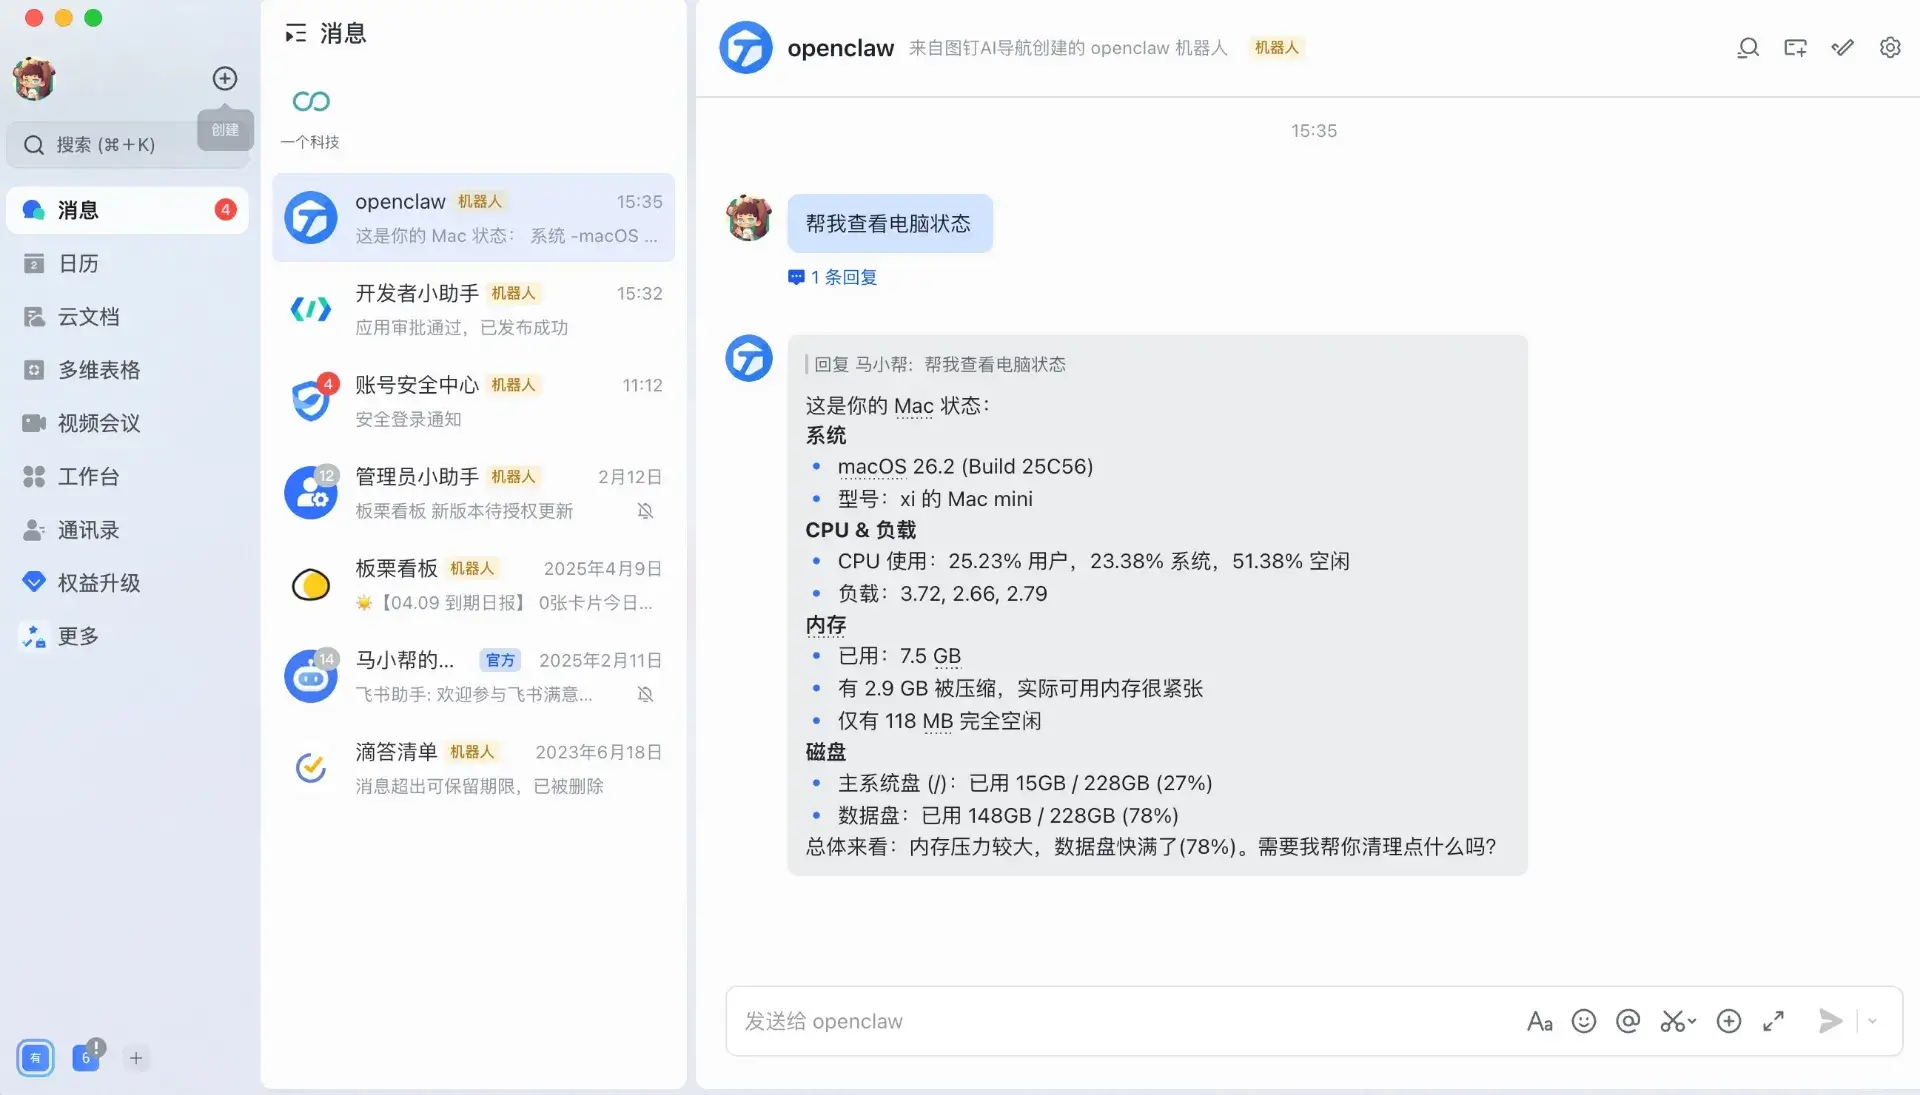The width and height of the screenshot is (1920, 1095).
Task: Open search in chat header
Action: 1747,48
